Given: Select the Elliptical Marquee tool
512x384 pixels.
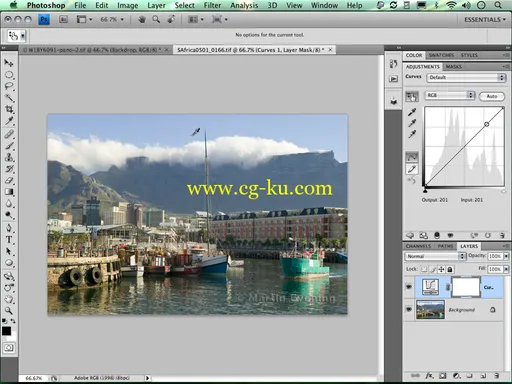Looking at the screenshot, I should coord(9,75).
